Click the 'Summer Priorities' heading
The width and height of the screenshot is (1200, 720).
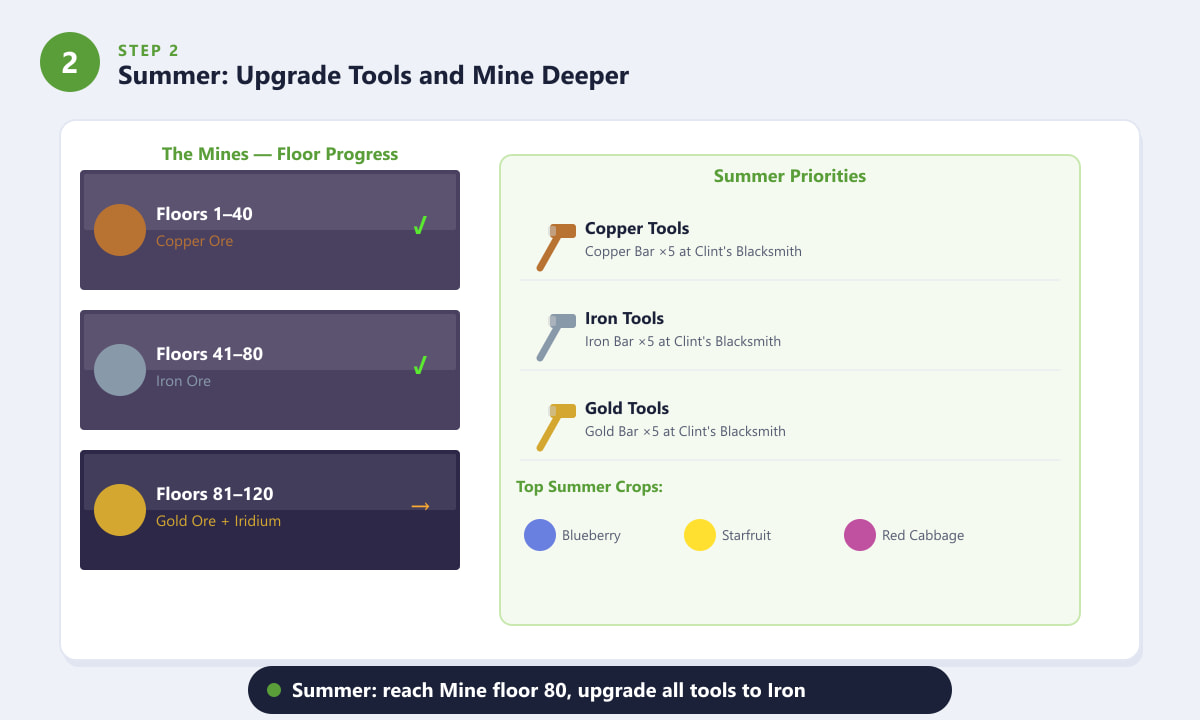tap(790, 176)
